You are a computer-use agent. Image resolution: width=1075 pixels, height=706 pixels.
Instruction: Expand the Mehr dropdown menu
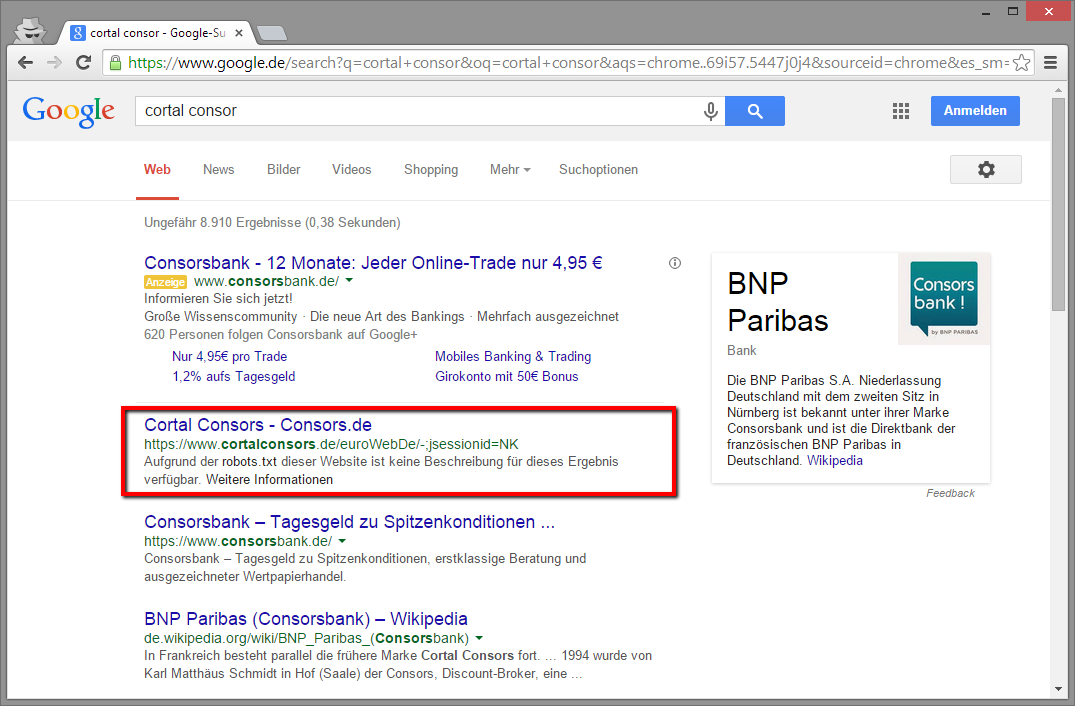[510, 170]
